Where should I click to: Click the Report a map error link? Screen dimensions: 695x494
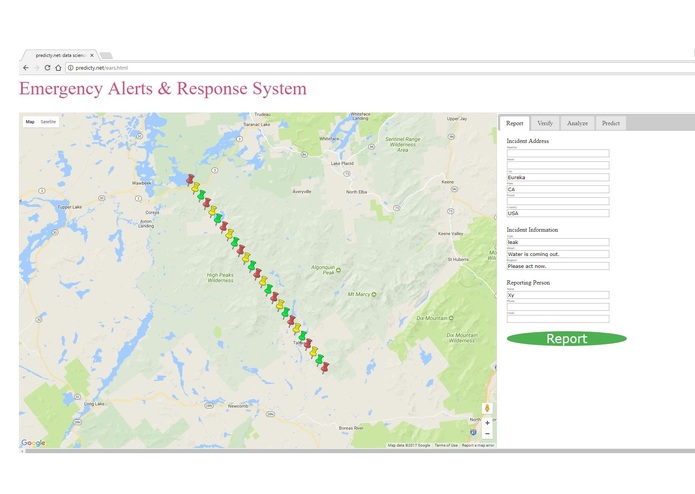pyautogui.click(x=478, y=445)
